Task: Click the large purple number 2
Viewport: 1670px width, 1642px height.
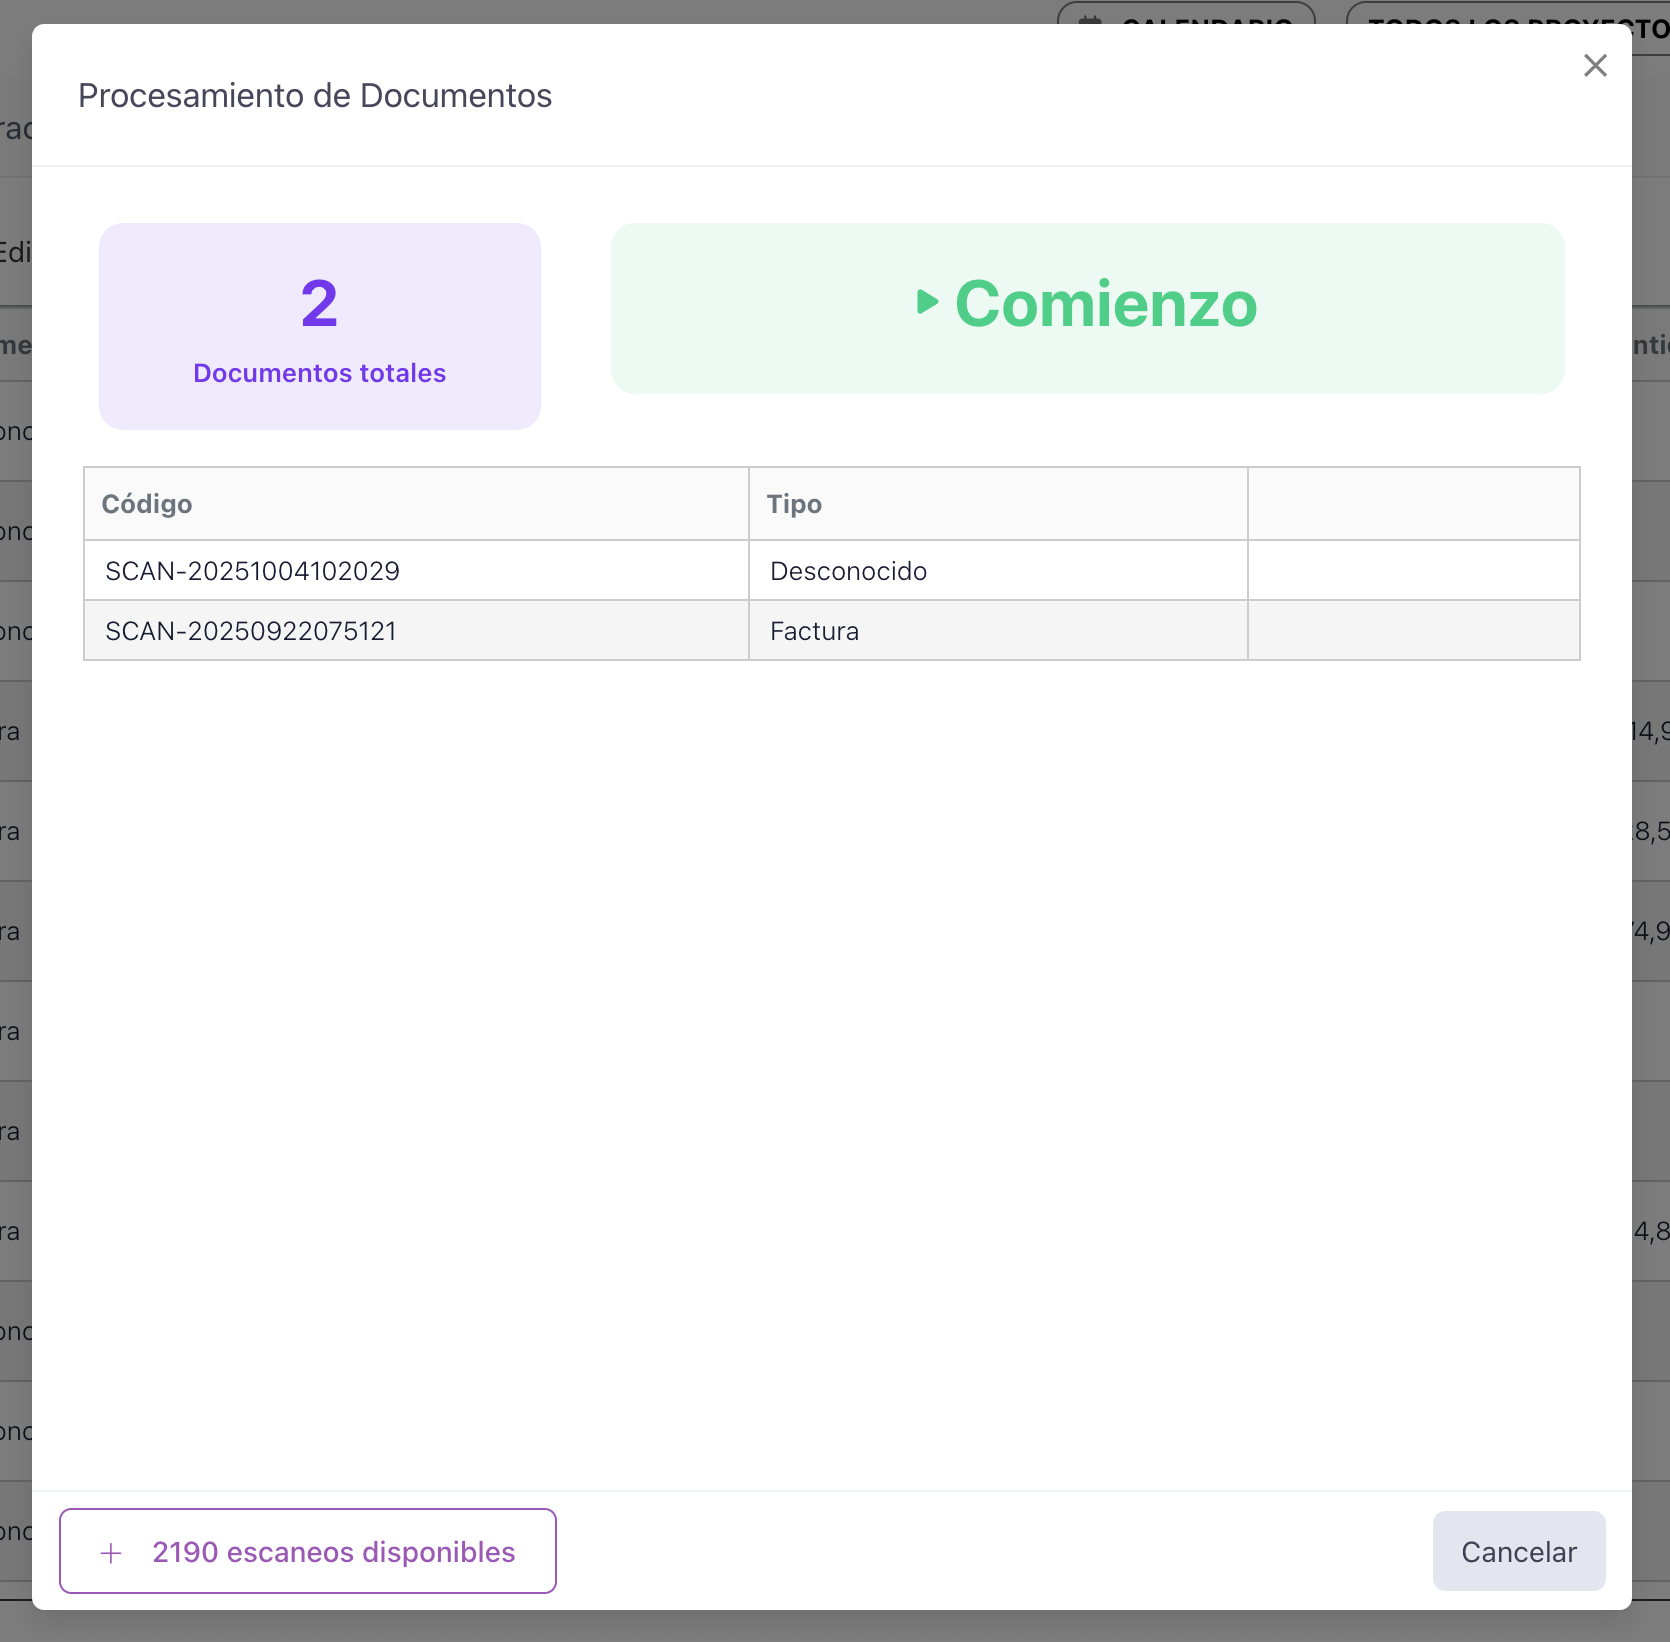Action: [x=319, y=304]
